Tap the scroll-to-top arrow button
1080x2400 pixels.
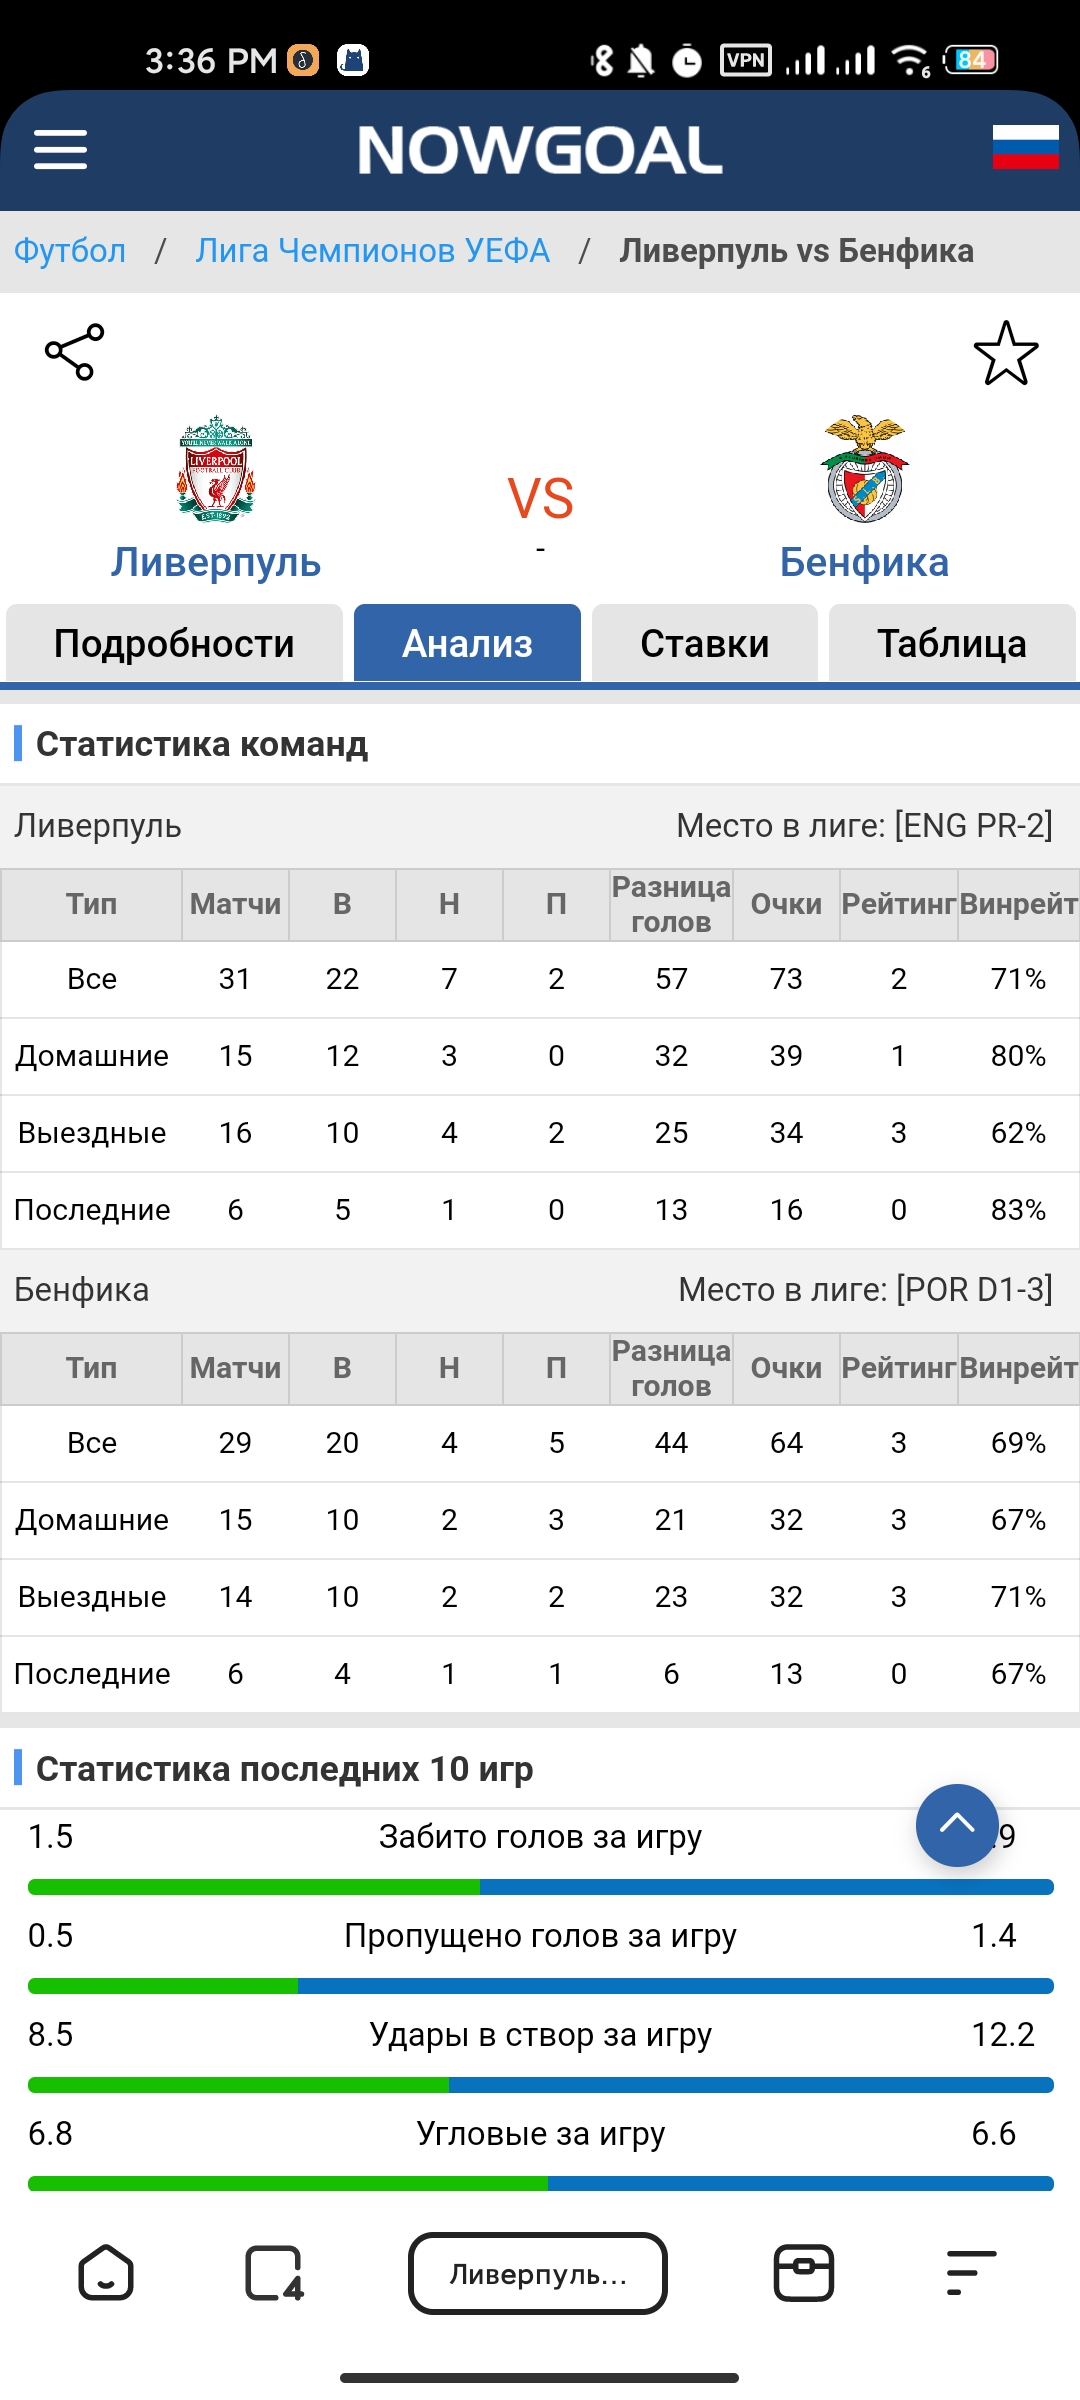[x=957, y=1825]
